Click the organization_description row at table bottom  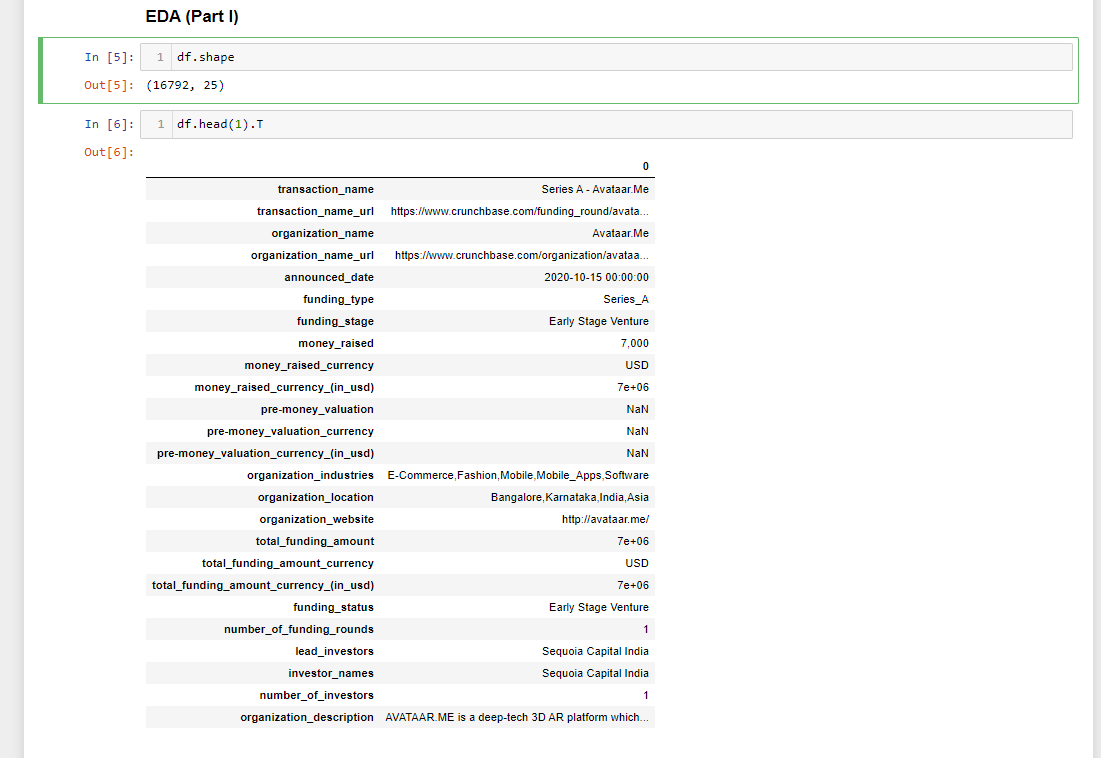[400, 717]
